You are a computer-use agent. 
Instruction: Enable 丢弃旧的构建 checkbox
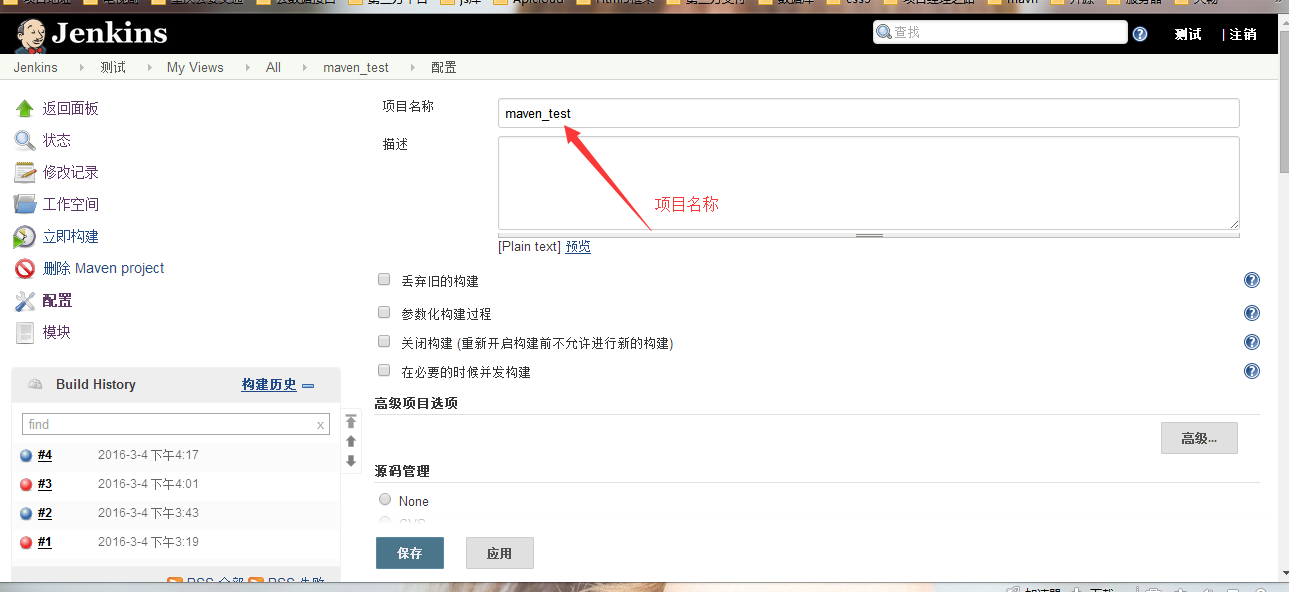pos(384,279)
